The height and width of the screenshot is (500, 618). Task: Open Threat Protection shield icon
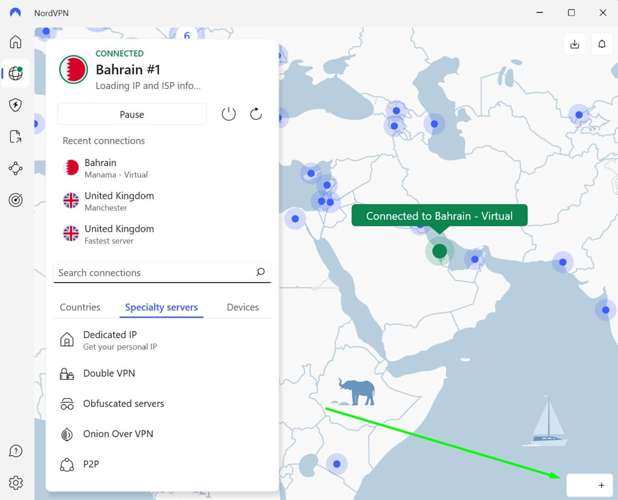pyautogui.click(x=15, y=105)
